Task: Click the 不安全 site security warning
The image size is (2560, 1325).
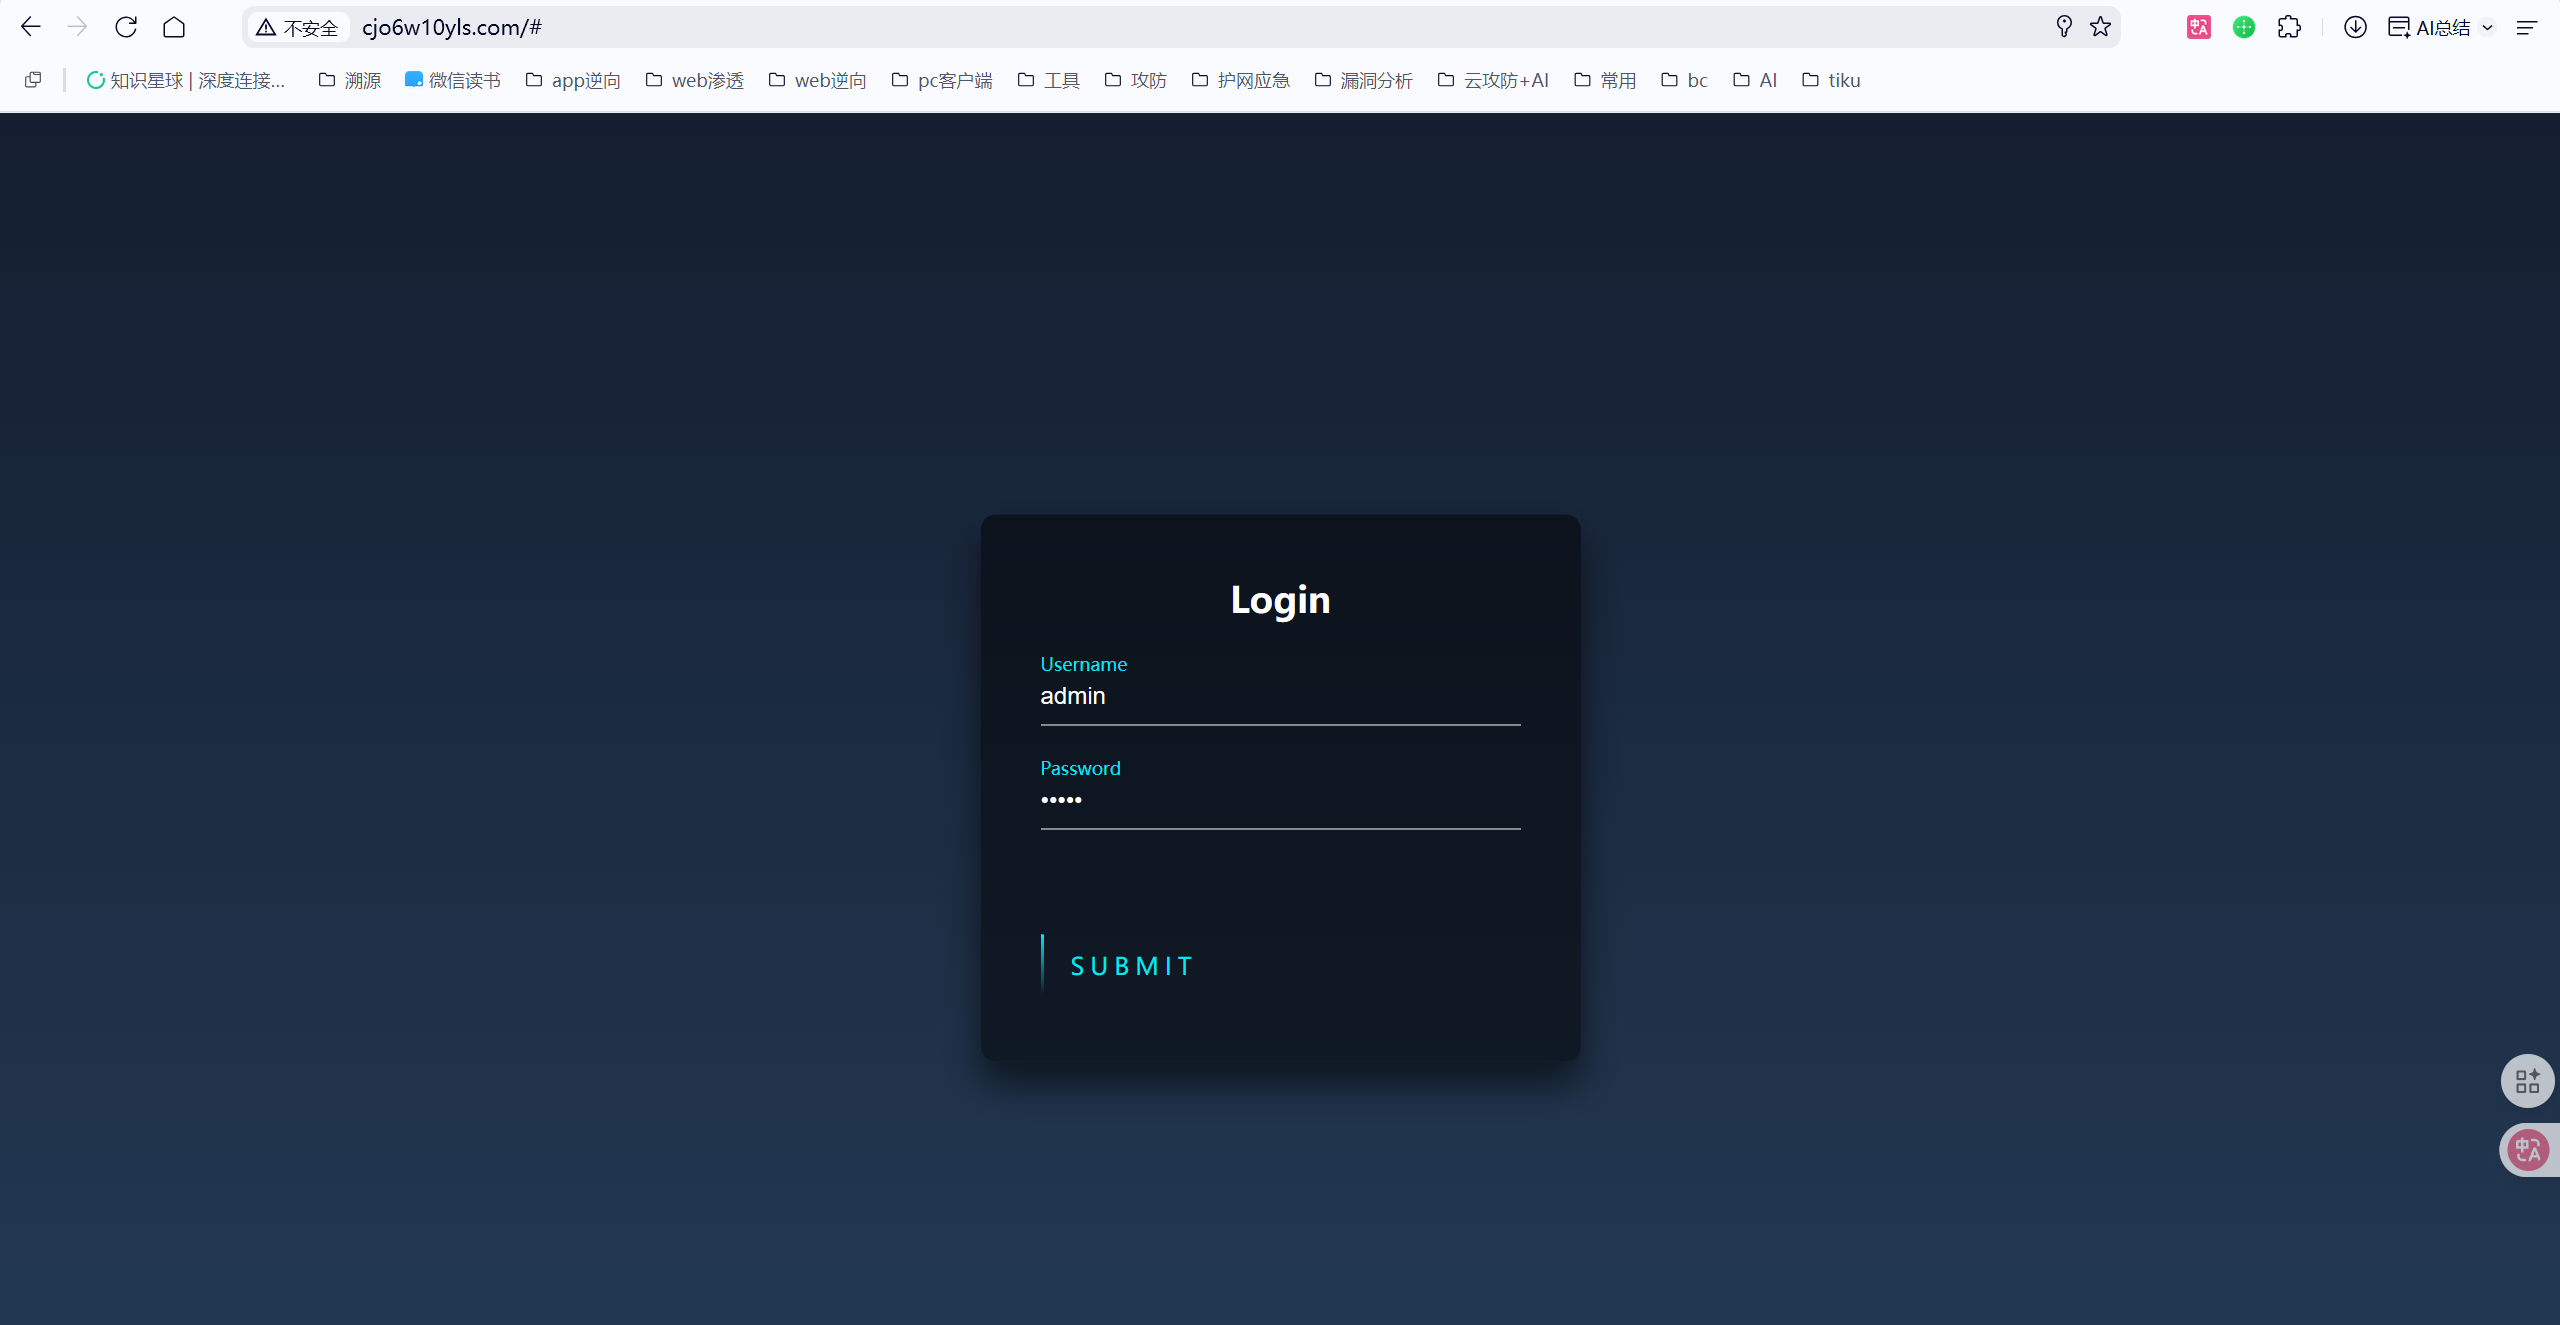Action: (x=298, y=28)
